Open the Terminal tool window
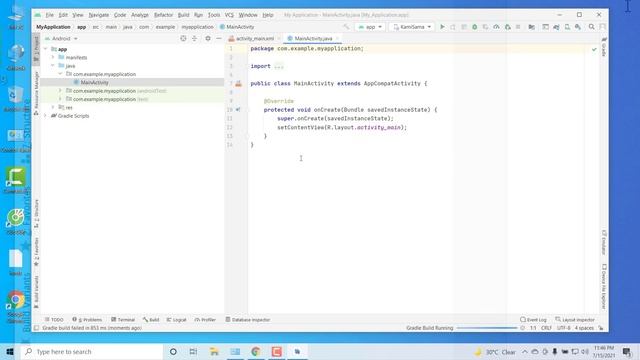Image resolution: width=640 pixels, height=360 pixels. tap(123, 320)
